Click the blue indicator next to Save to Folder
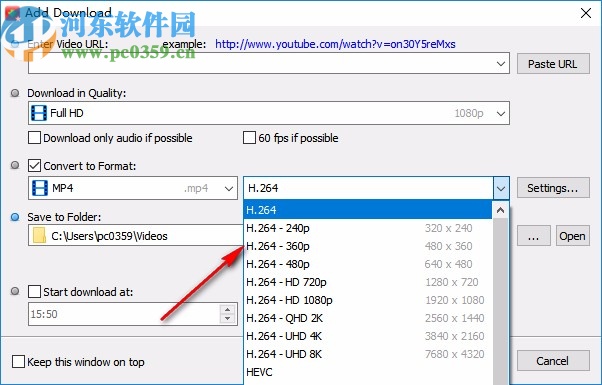The image size is (602, 385). 15,217
